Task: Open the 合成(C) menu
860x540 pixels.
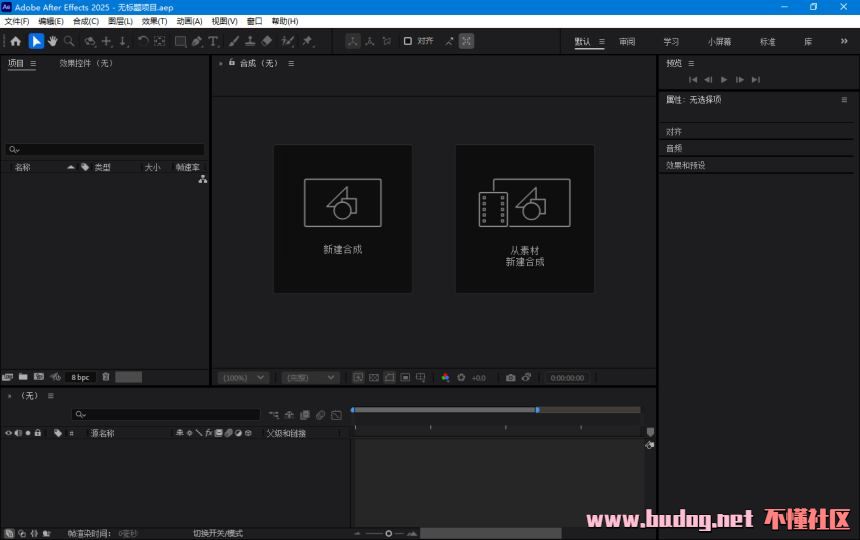Action: 86,21
